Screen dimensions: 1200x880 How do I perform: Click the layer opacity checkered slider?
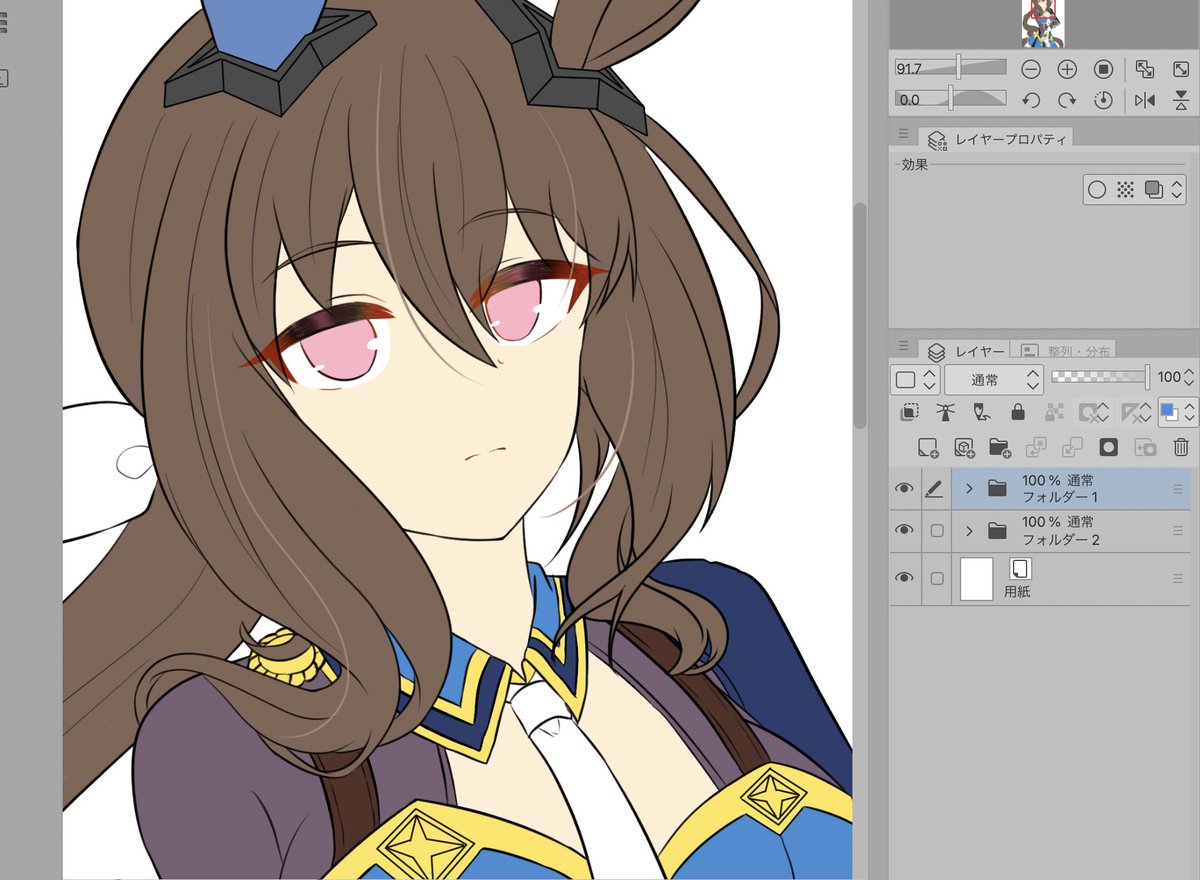(1101, 377)
